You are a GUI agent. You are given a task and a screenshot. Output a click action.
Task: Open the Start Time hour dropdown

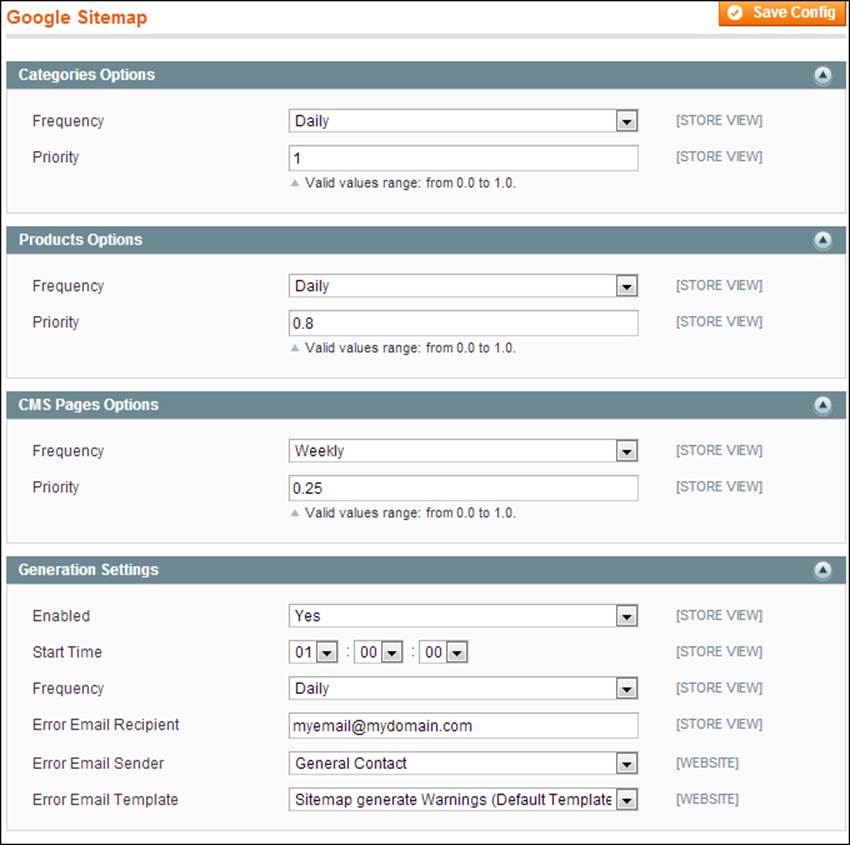click(313, 652)
